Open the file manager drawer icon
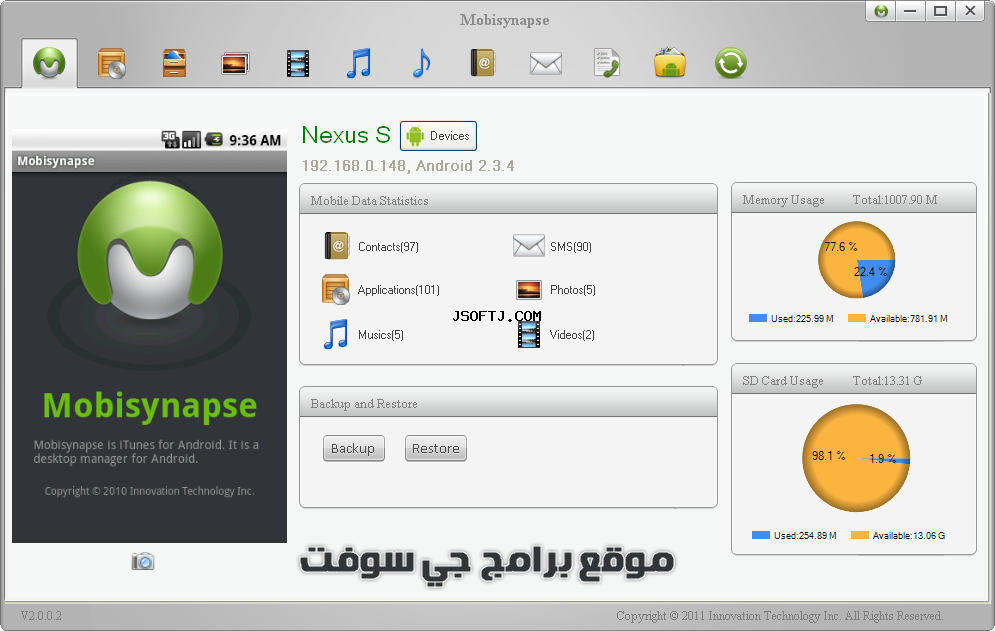Image resolution: width=995 pixels, height=631 pixels. coord(174,63)
